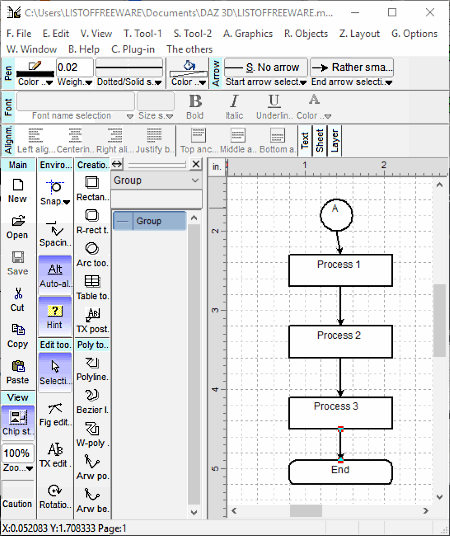Open the End arrow selection dropdown
The width and height of the screenshot is (450, 536).
click(352, 82)
